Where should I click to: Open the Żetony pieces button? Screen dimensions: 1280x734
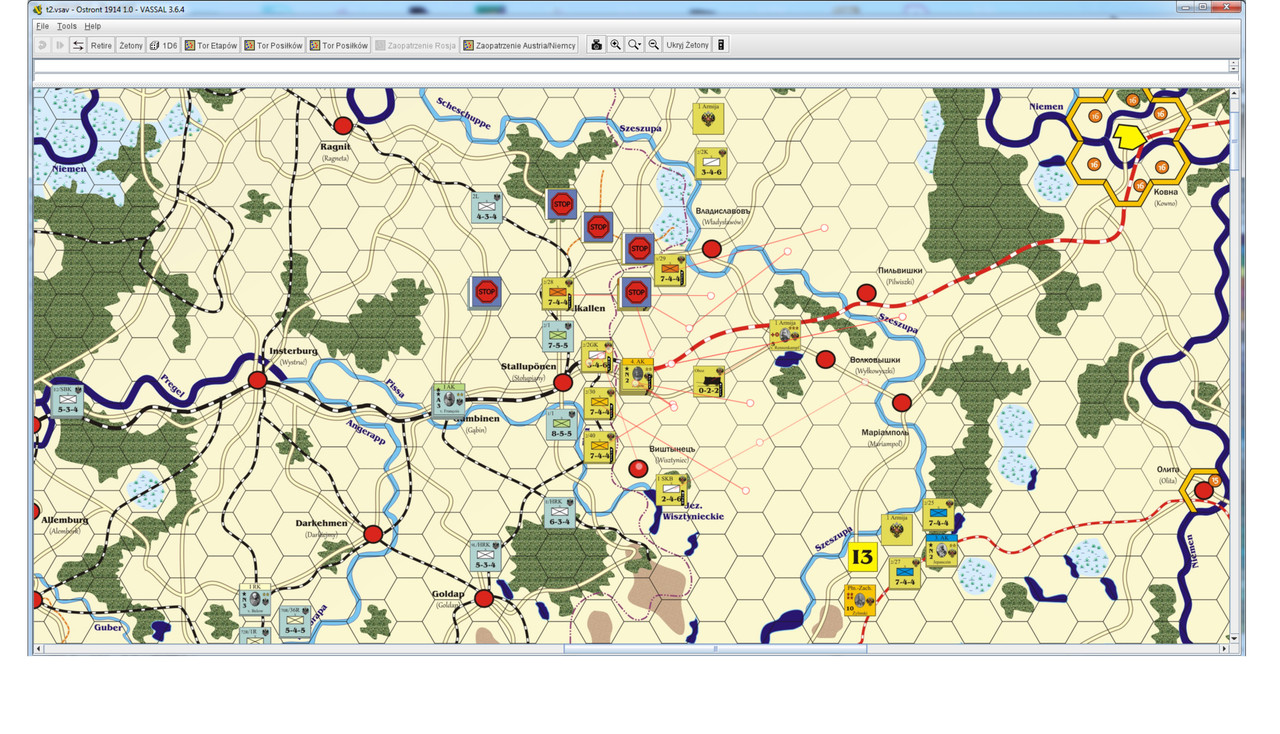[x=131, y=45]
